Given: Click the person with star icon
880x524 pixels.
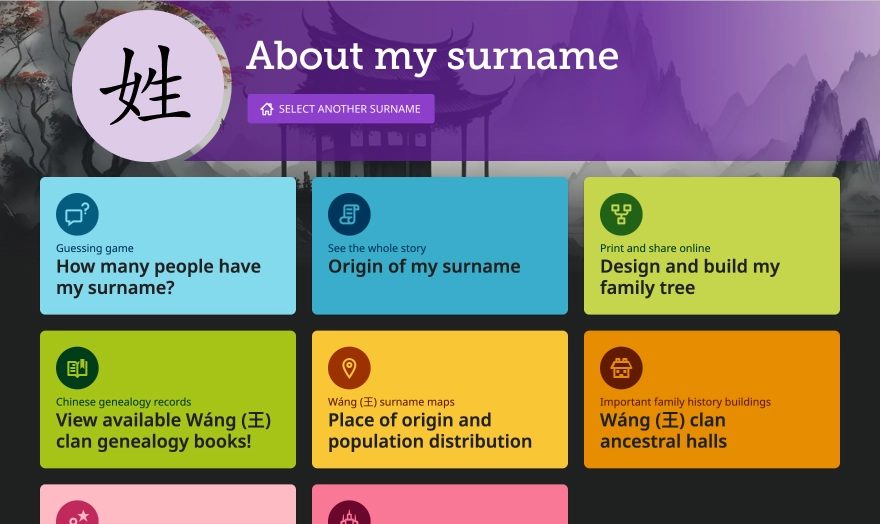Looking at the screenshot, I should [x=77, y=514].
